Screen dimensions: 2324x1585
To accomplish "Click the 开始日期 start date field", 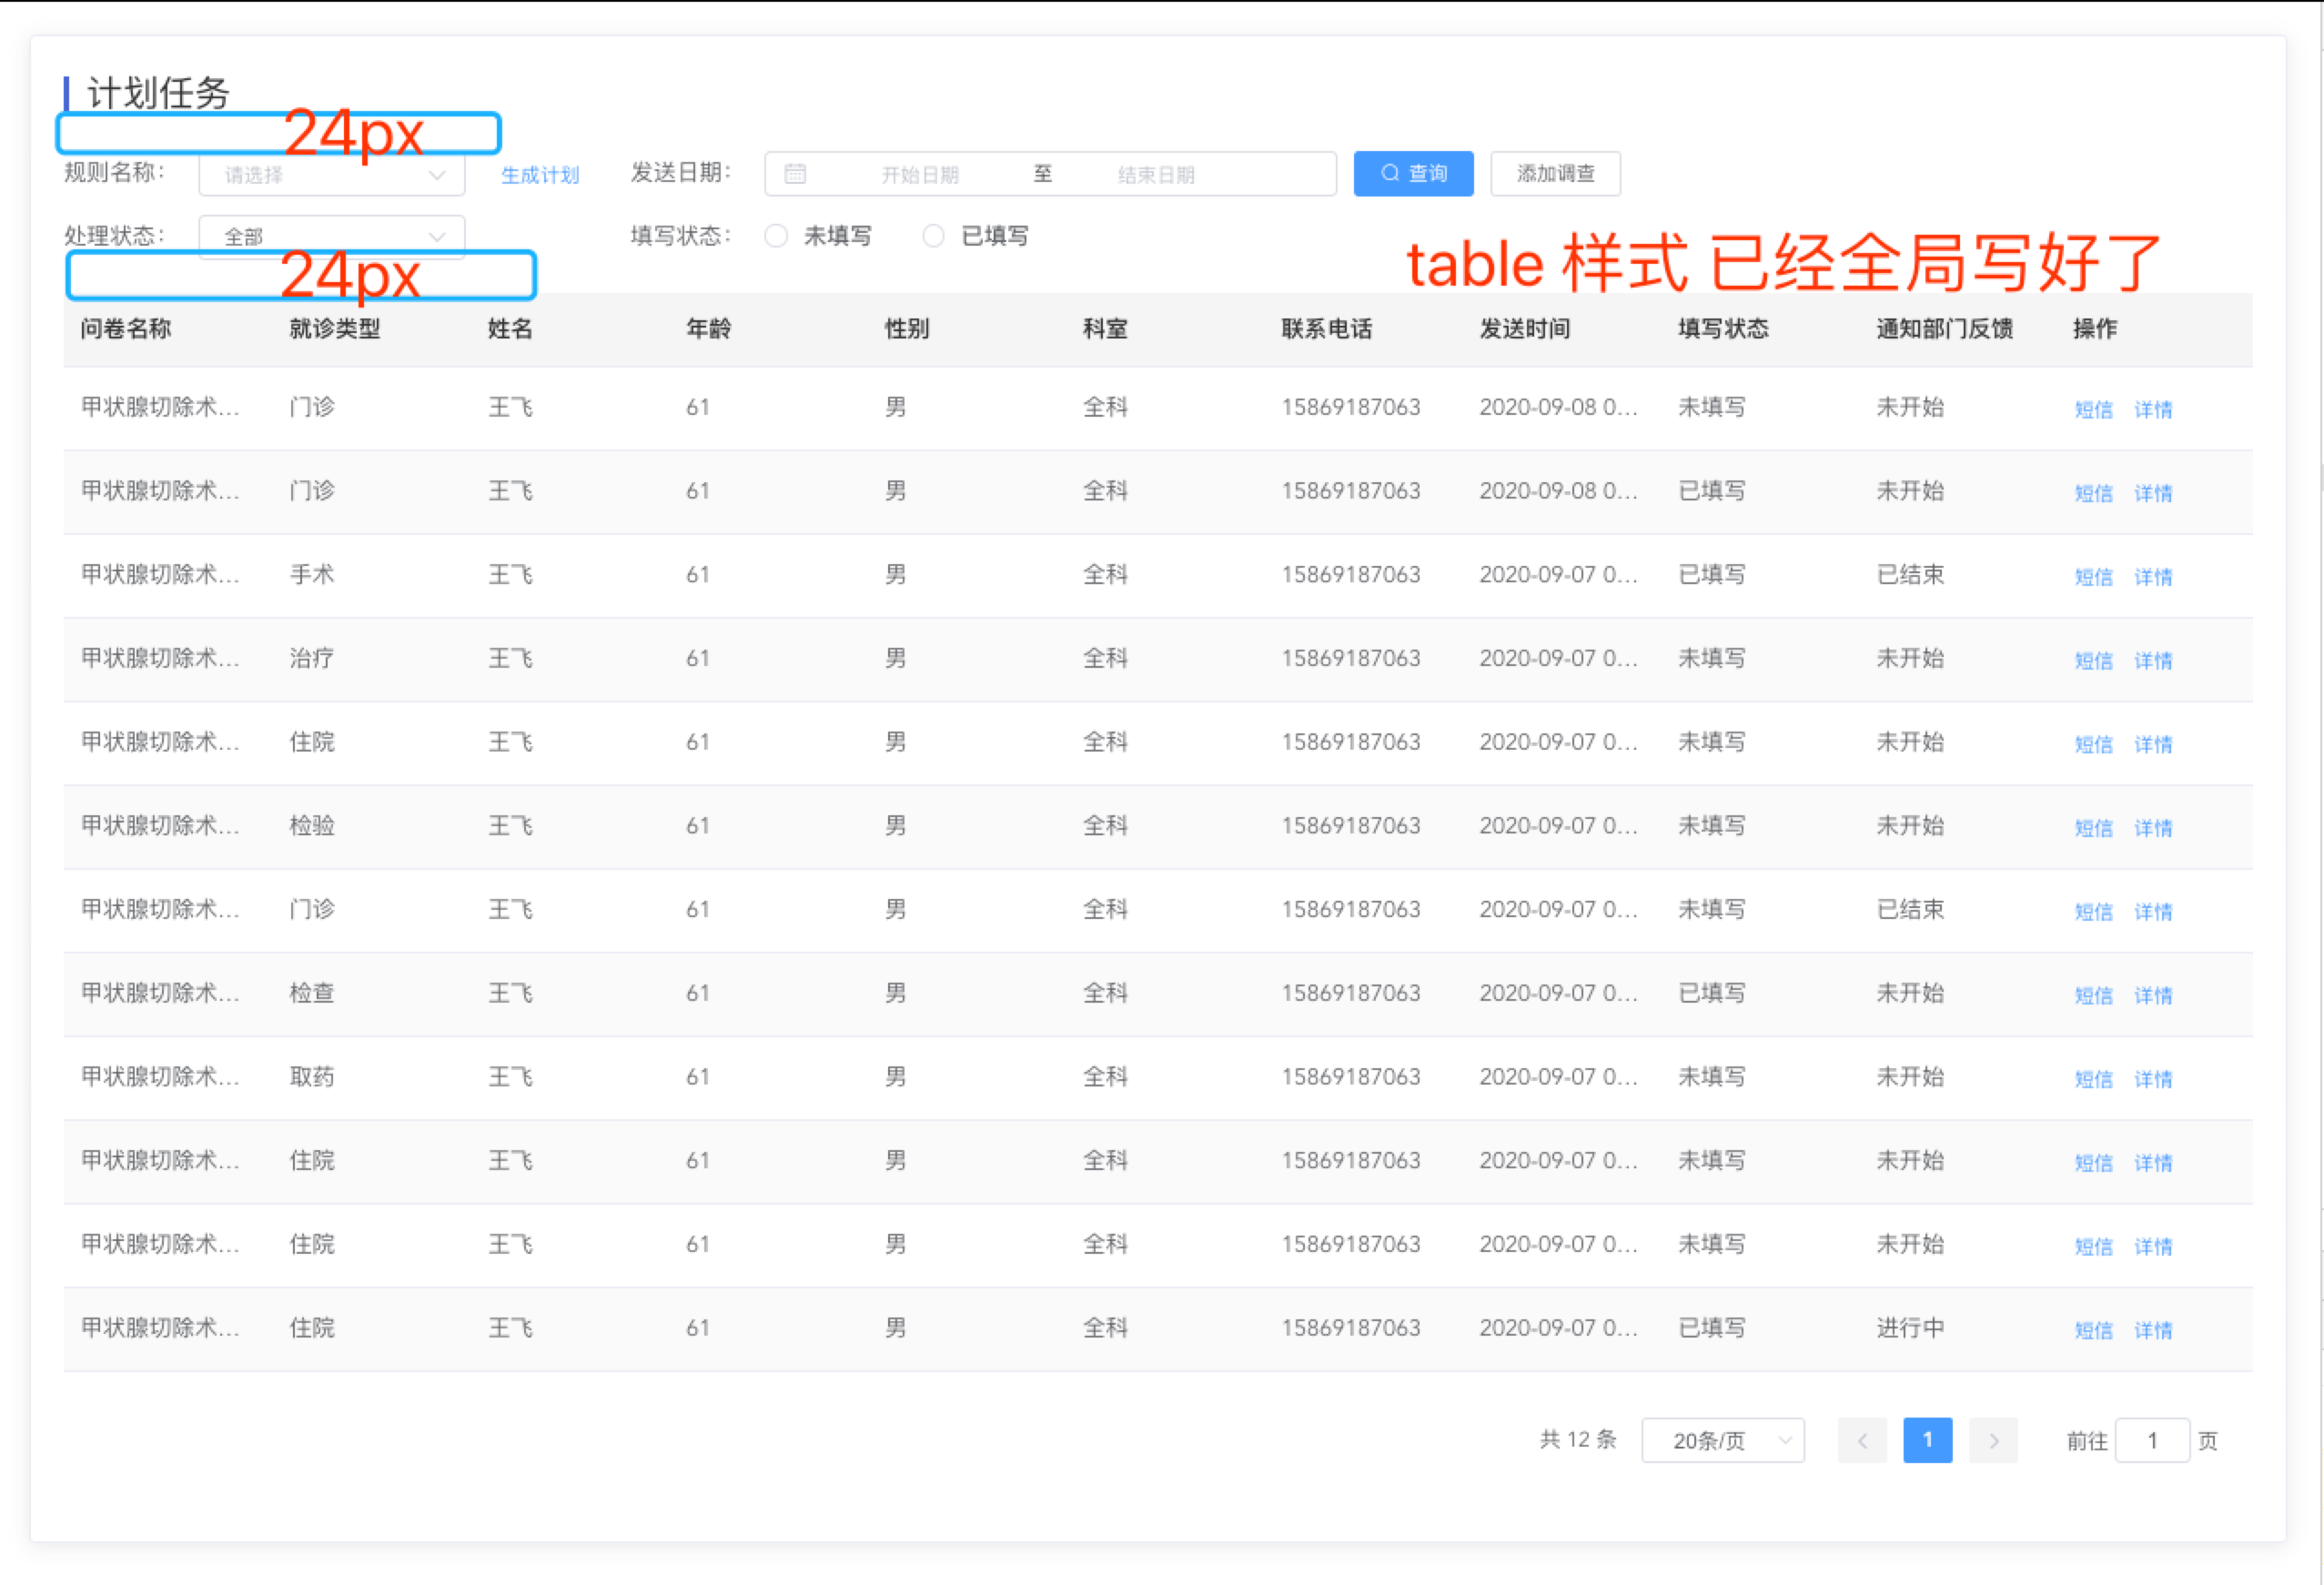I will pos(920,175).
